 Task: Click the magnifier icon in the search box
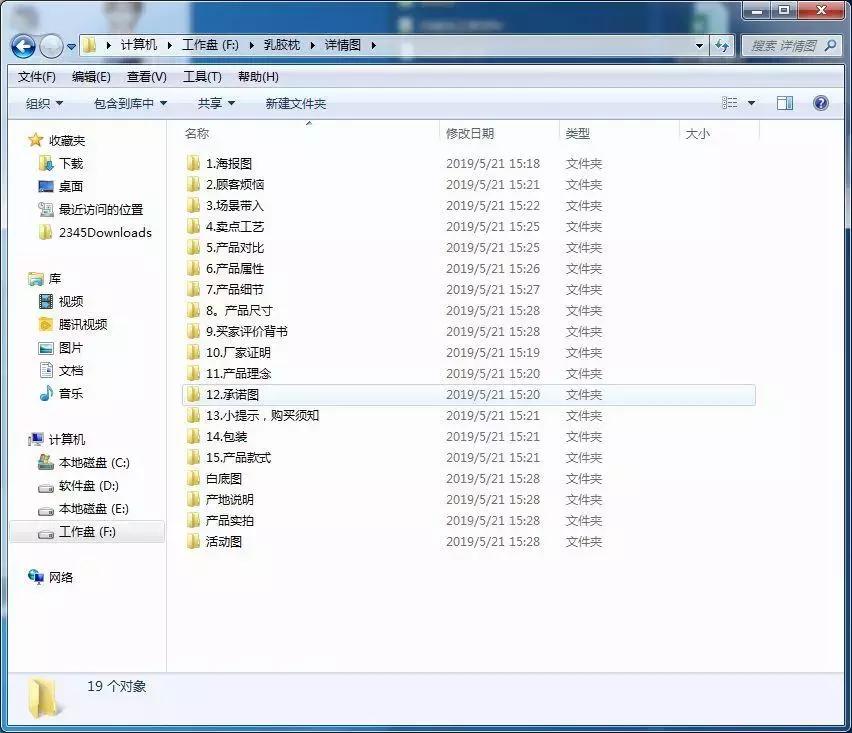click(x=830, y=46)
